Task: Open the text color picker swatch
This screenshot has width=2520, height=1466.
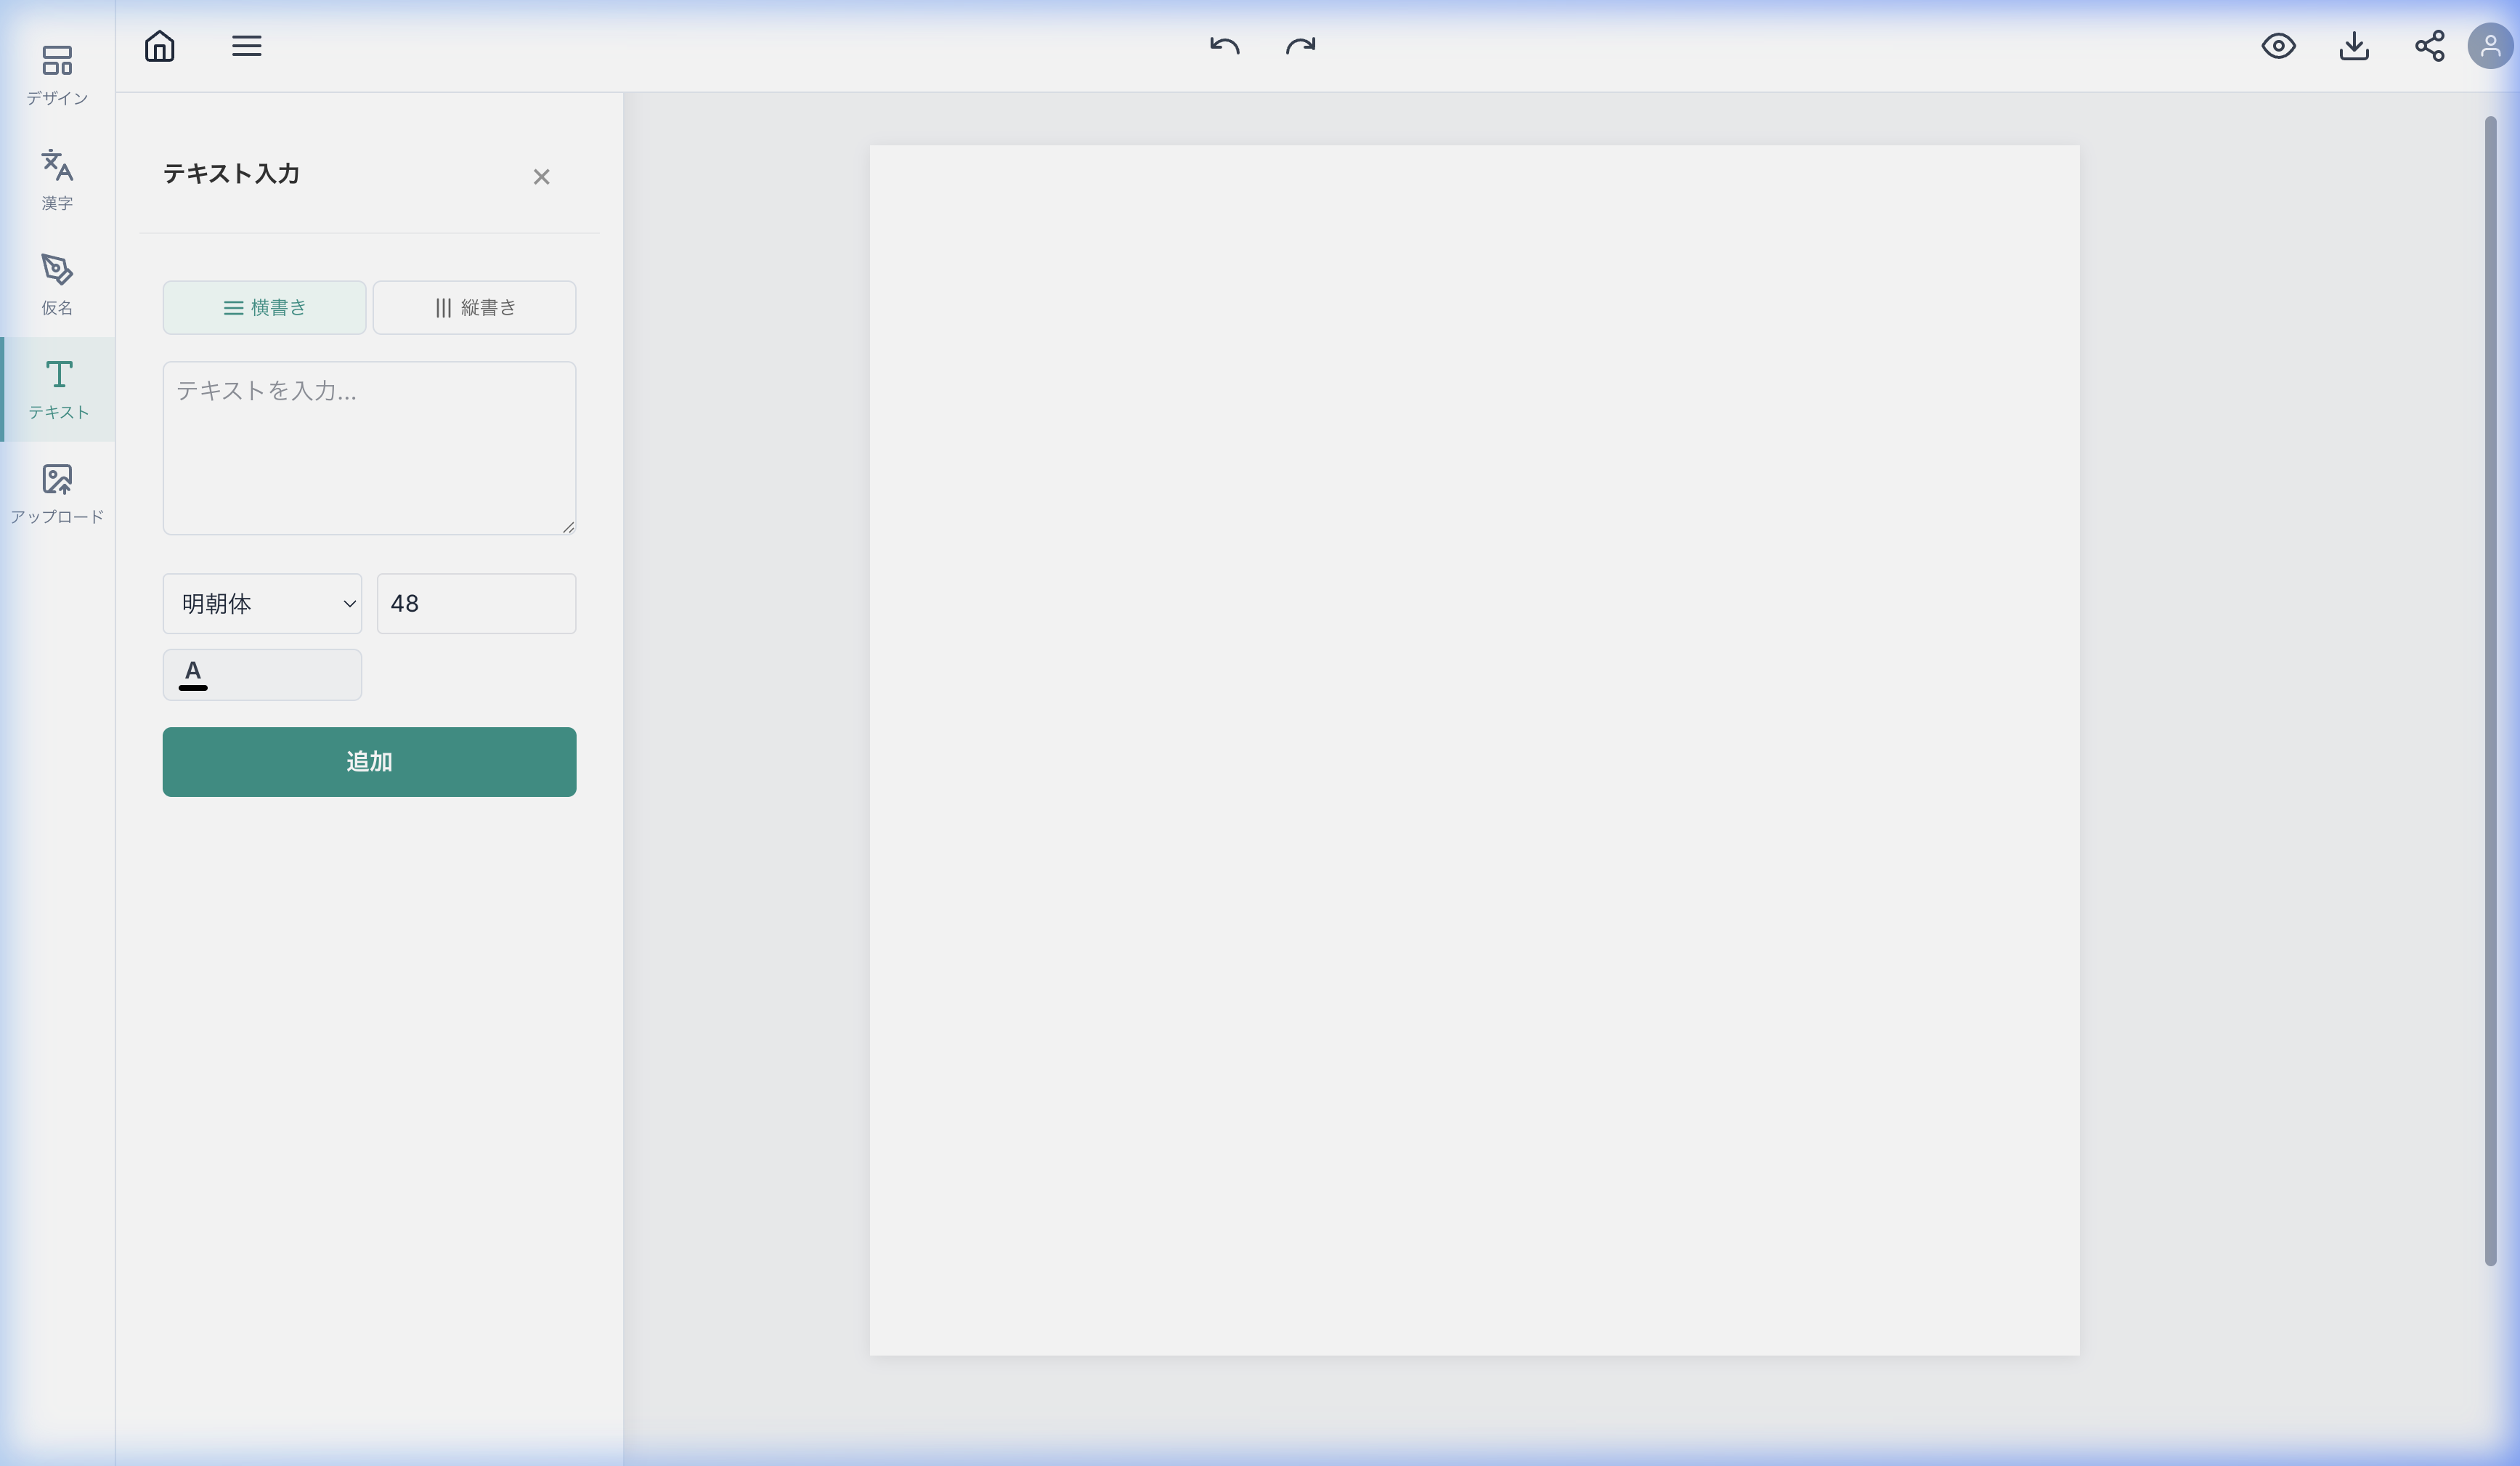Action: pyautogui.click(x=262, y=675)
